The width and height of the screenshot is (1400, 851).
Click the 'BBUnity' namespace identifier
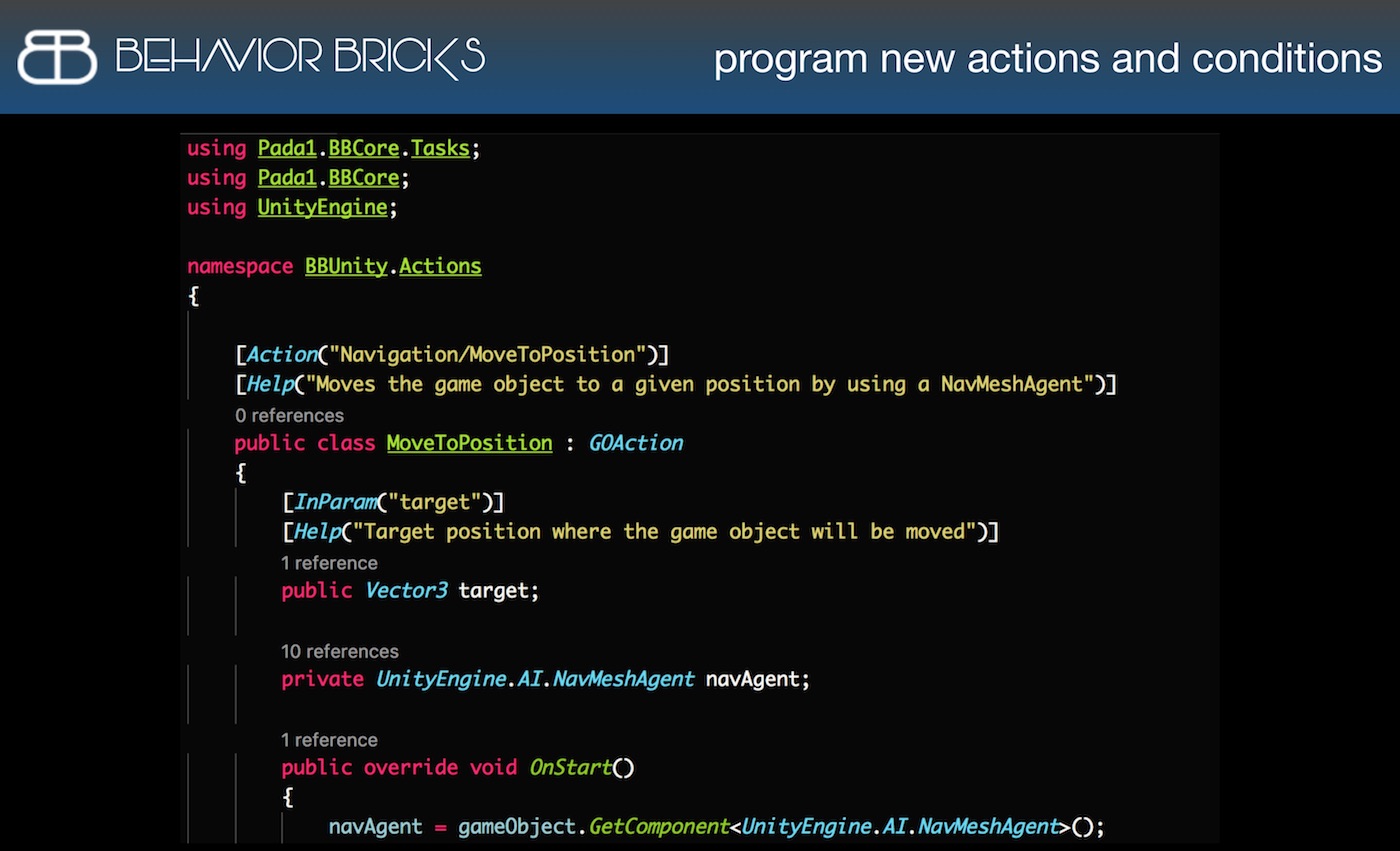coord(346,266)
